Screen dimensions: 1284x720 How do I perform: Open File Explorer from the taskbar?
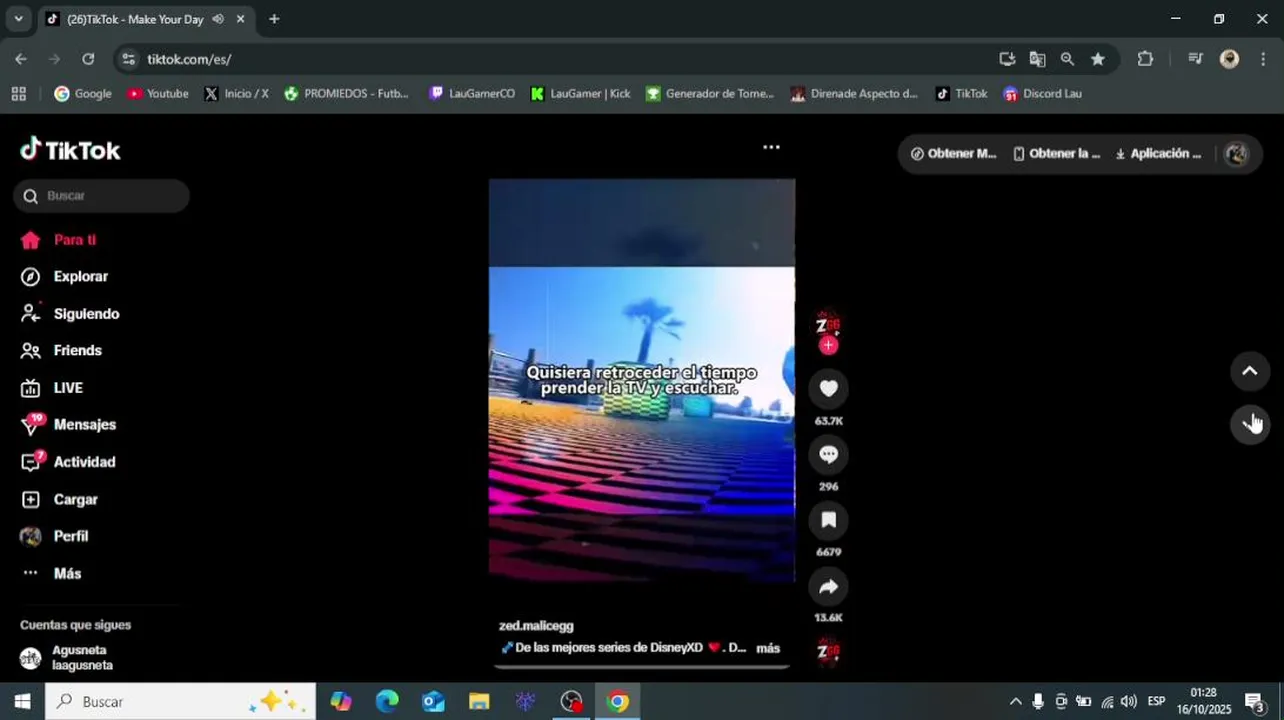click(x=479, y=701)
